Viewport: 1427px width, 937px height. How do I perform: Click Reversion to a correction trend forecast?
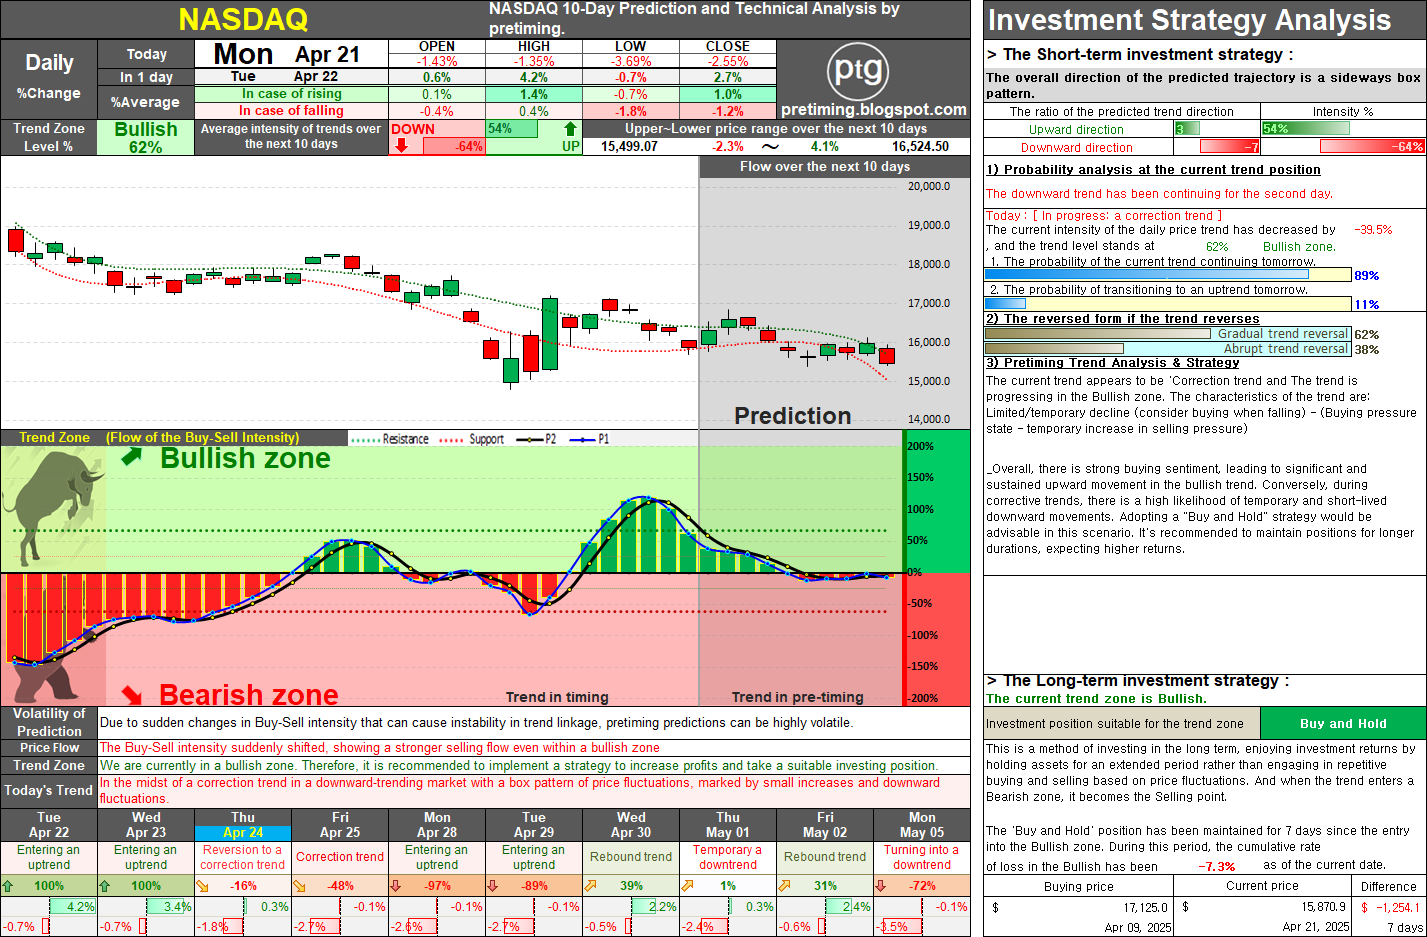[x=243, y=857]
